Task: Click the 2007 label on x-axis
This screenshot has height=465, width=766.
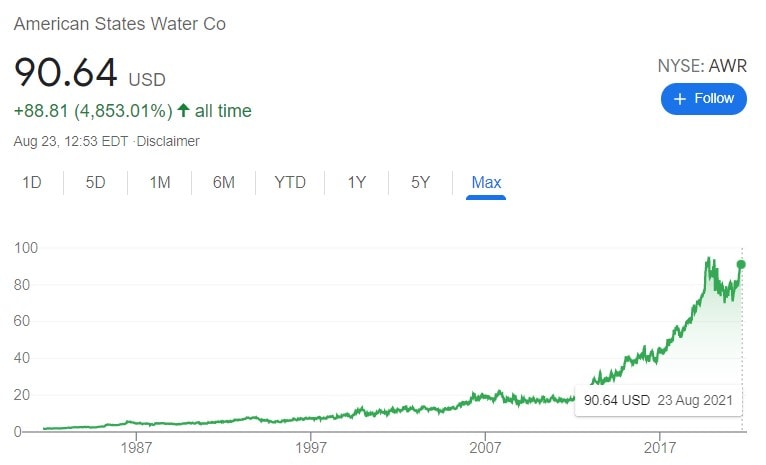Action: coord(485,446)
